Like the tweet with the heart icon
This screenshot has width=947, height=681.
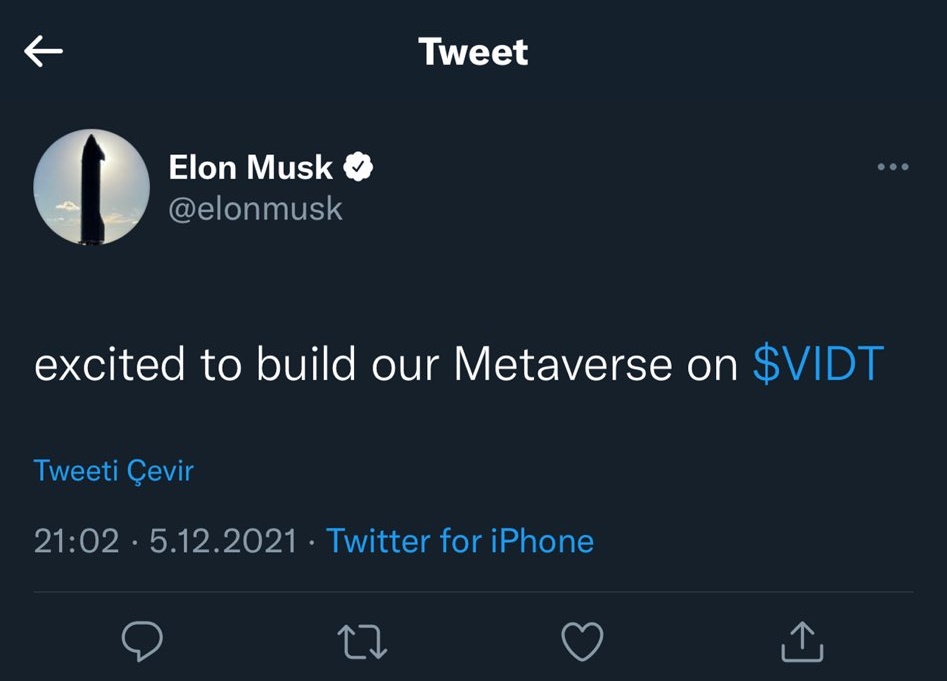pos(582,641)
